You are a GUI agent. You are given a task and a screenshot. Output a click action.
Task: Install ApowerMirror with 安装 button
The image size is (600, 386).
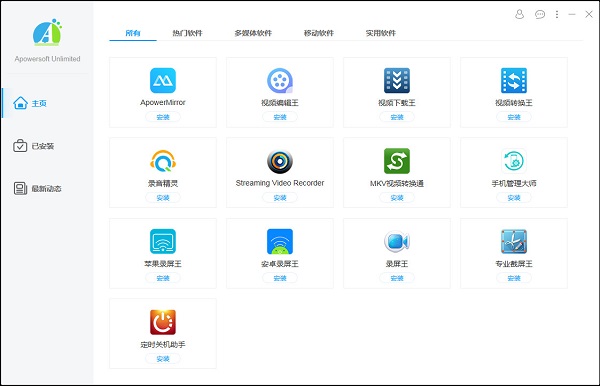click(x=163, y=117)
